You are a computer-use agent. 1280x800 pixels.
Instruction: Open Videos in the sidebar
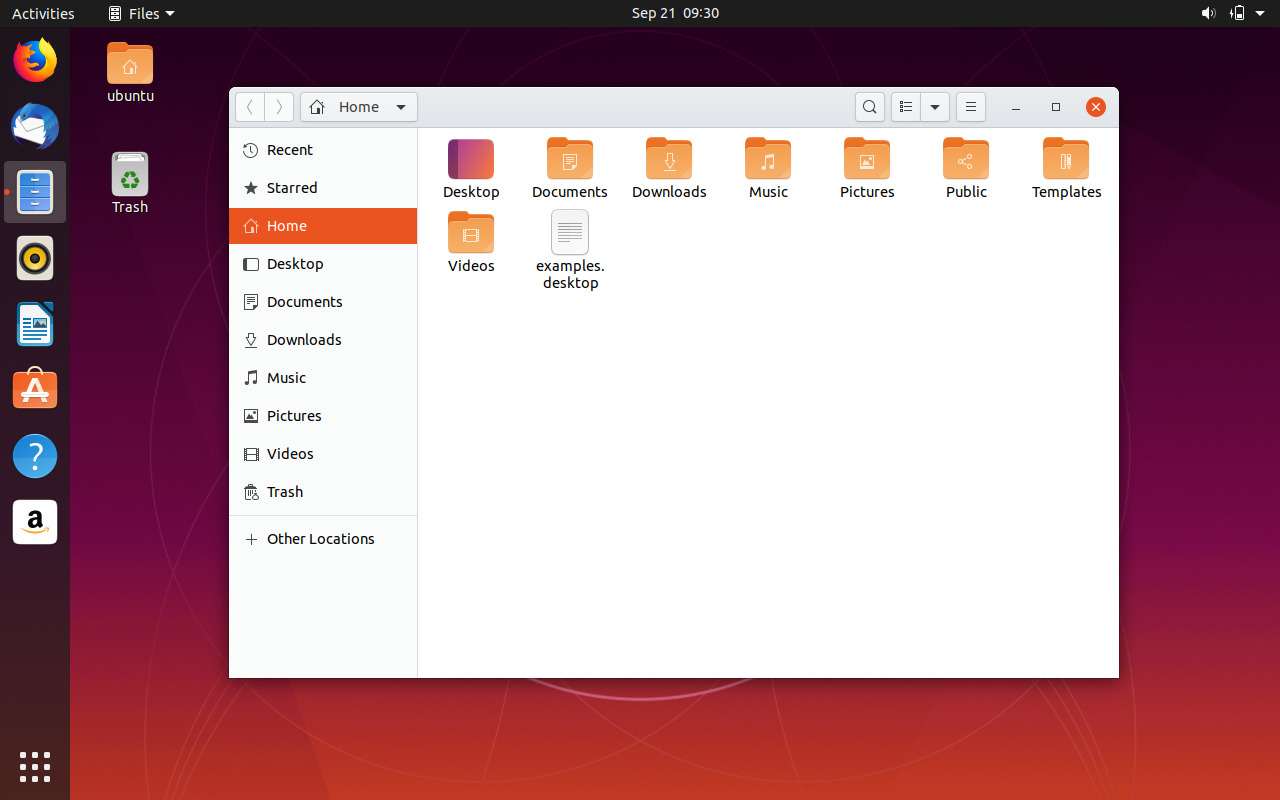(x=323, y=454)
